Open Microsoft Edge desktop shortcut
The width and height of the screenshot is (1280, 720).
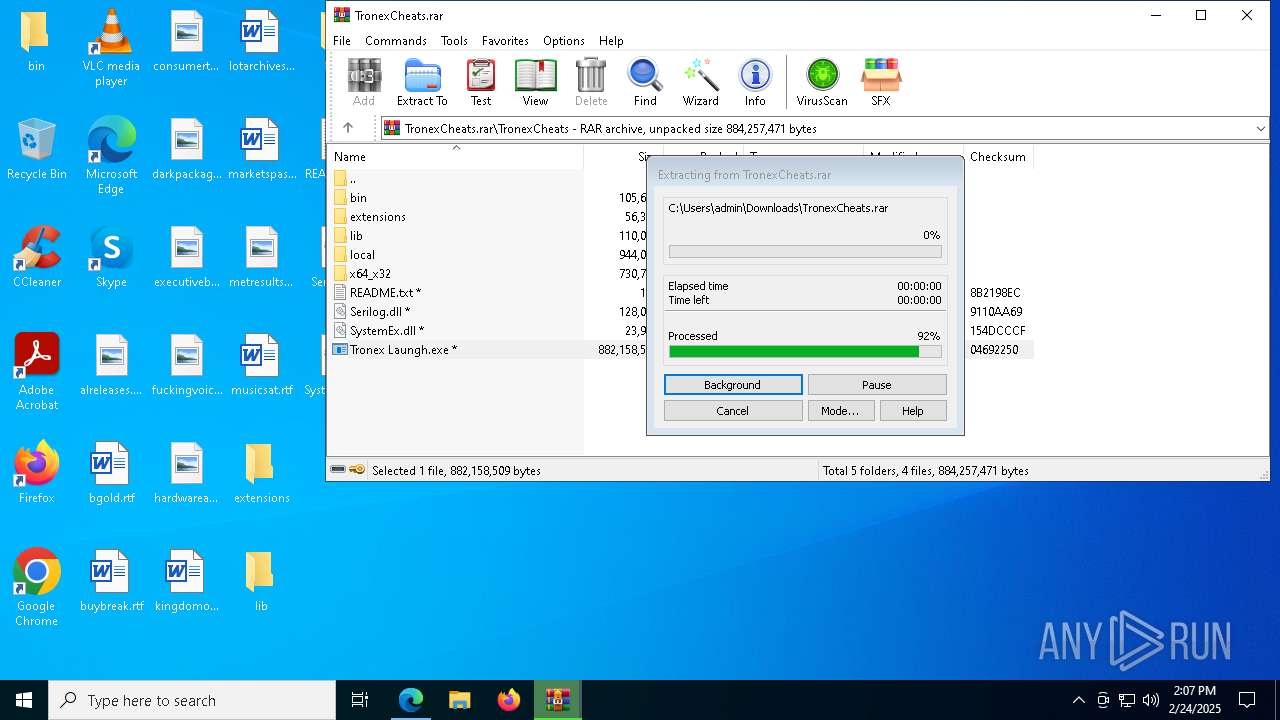coord(111,155)
